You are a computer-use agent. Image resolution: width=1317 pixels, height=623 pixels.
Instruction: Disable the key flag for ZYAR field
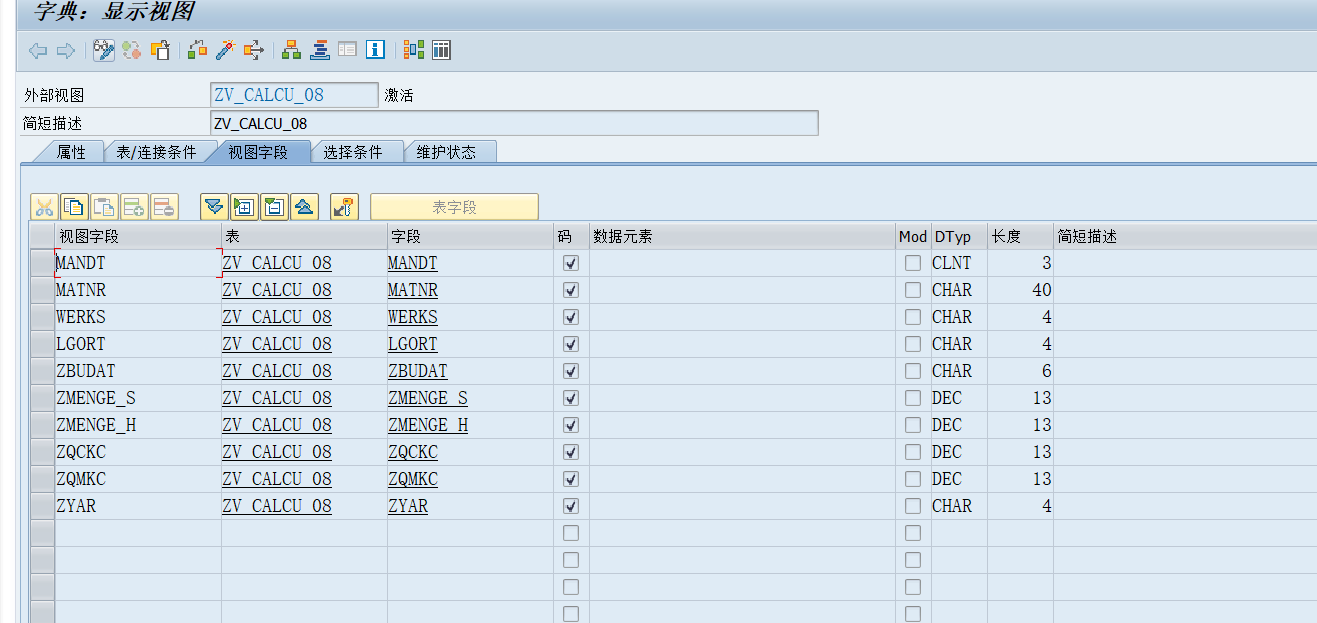(x=570, y=505)
